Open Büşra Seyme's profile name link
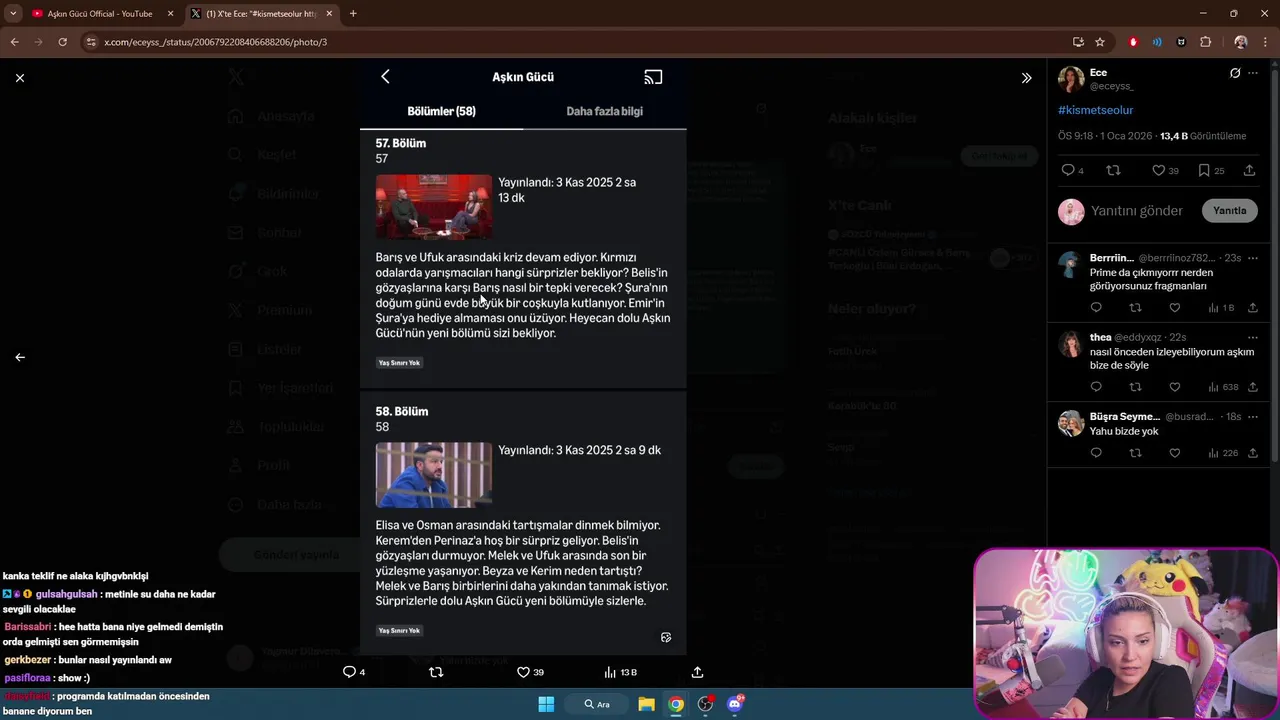Screen dimensions: 1280x720 tap(1125, 417)
